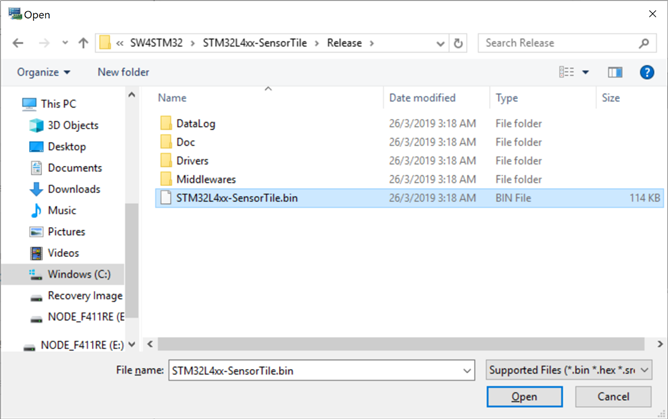Click horizontal scrollbar right arrow
The height and width of the screenshot is (419, 668).
coord(660,344)
